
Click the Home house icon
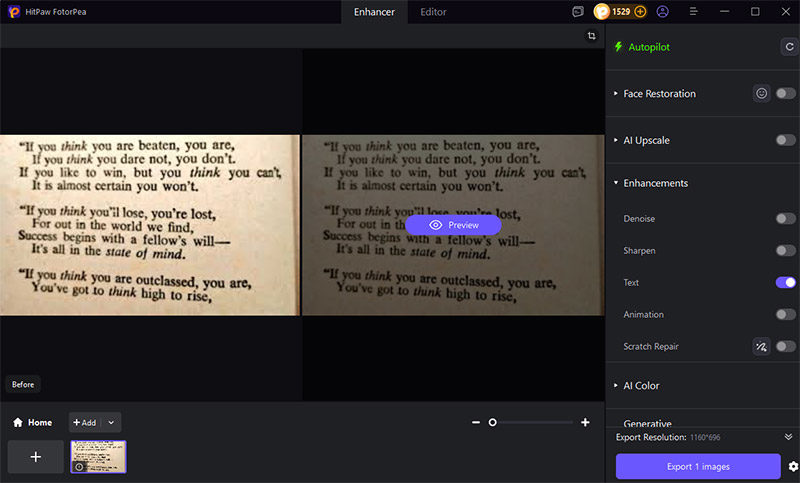pos(18,422)
